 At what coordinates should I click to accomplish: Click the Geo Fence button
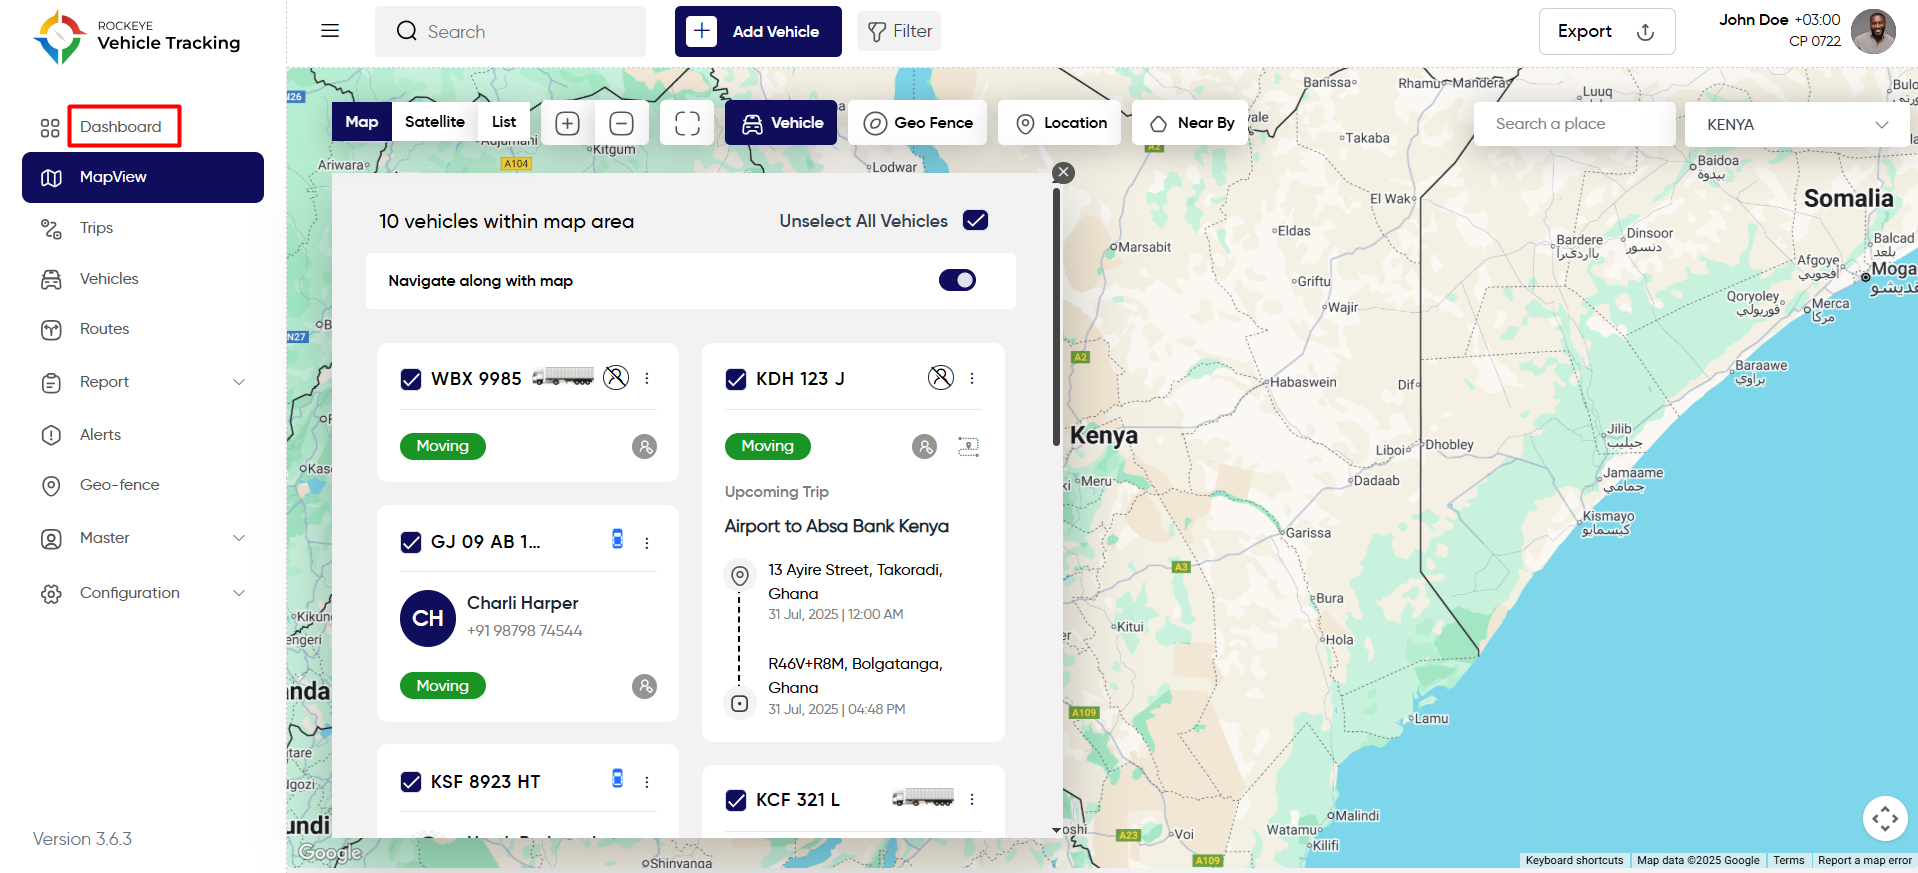[918, 123]
